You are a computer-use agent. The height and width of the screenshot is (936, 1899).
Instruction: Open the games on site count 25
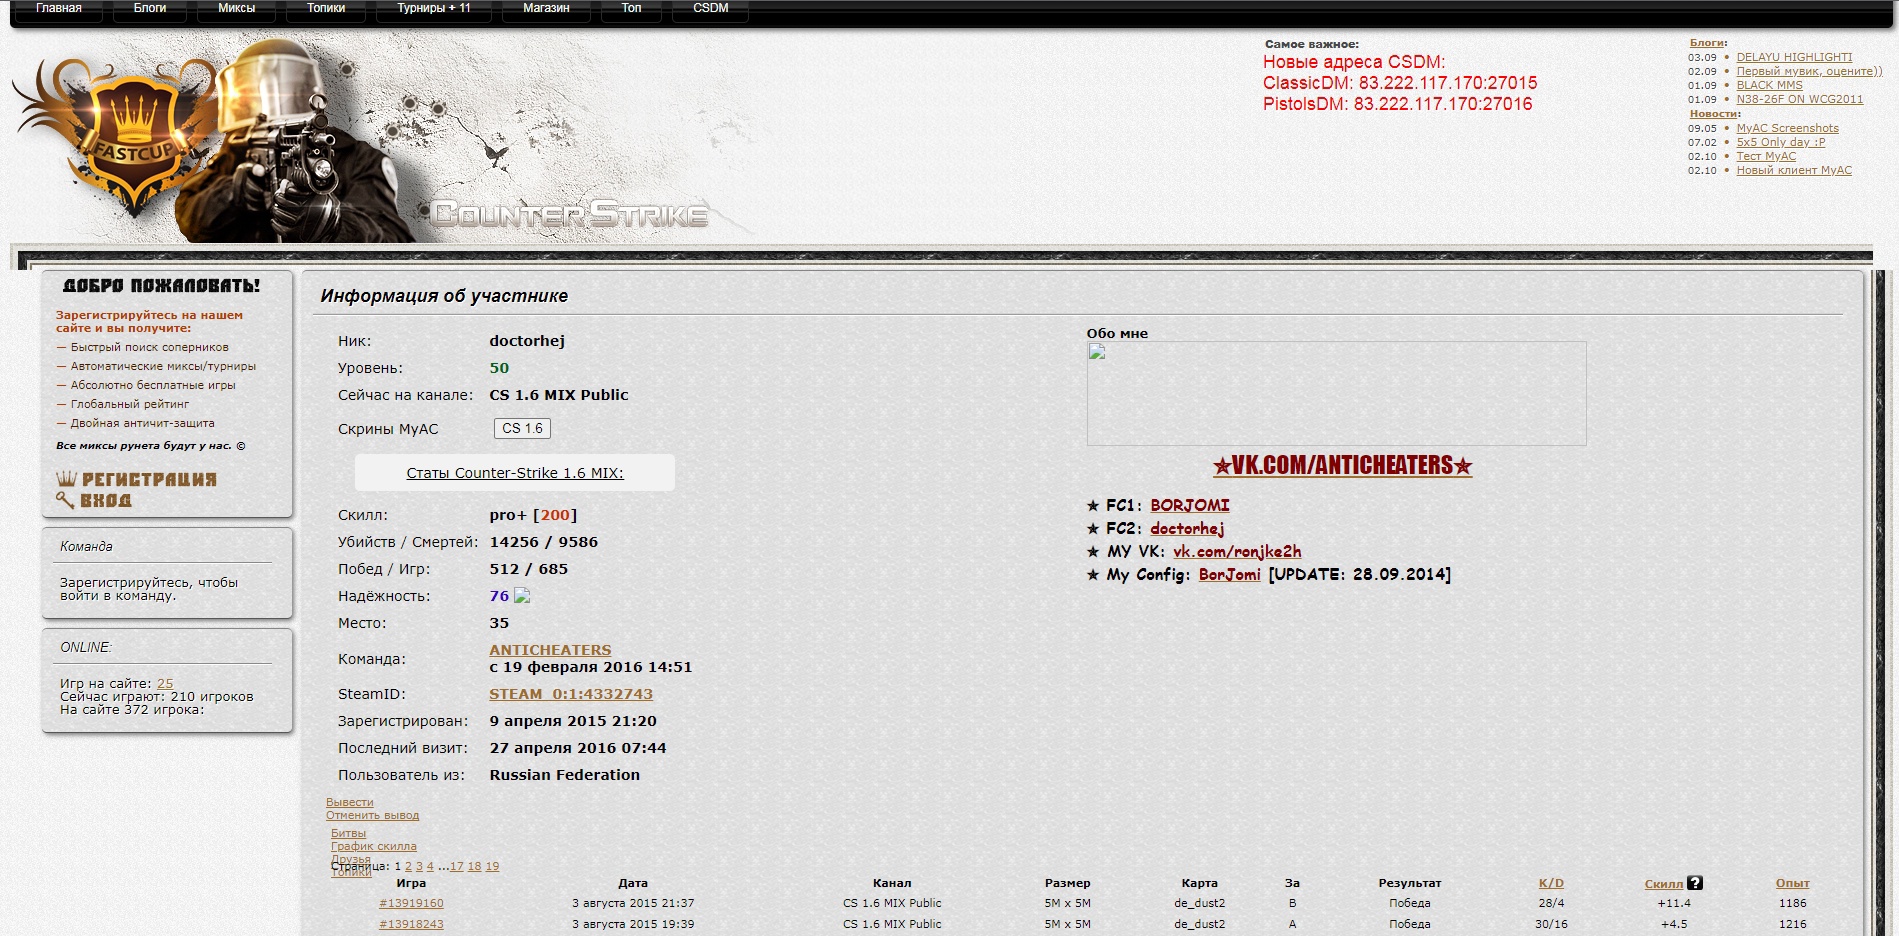coord(165,684)
